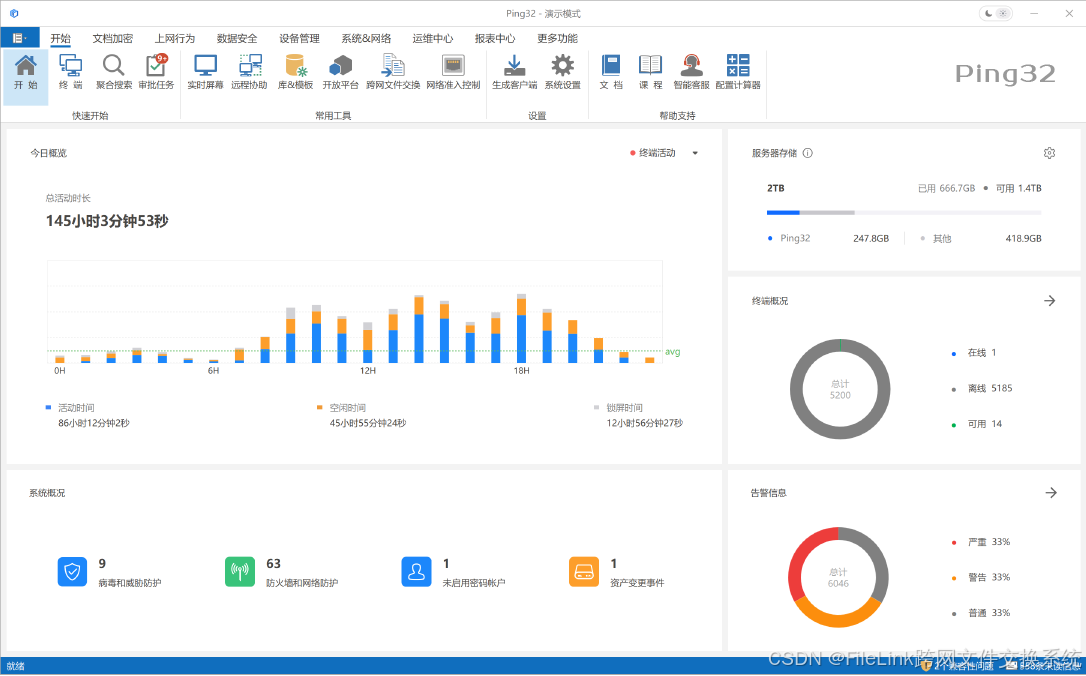The height and width of the screenshot is (676, 1086).
Task: Click 资产变更事件 drive icon
Action: [584, 572]
